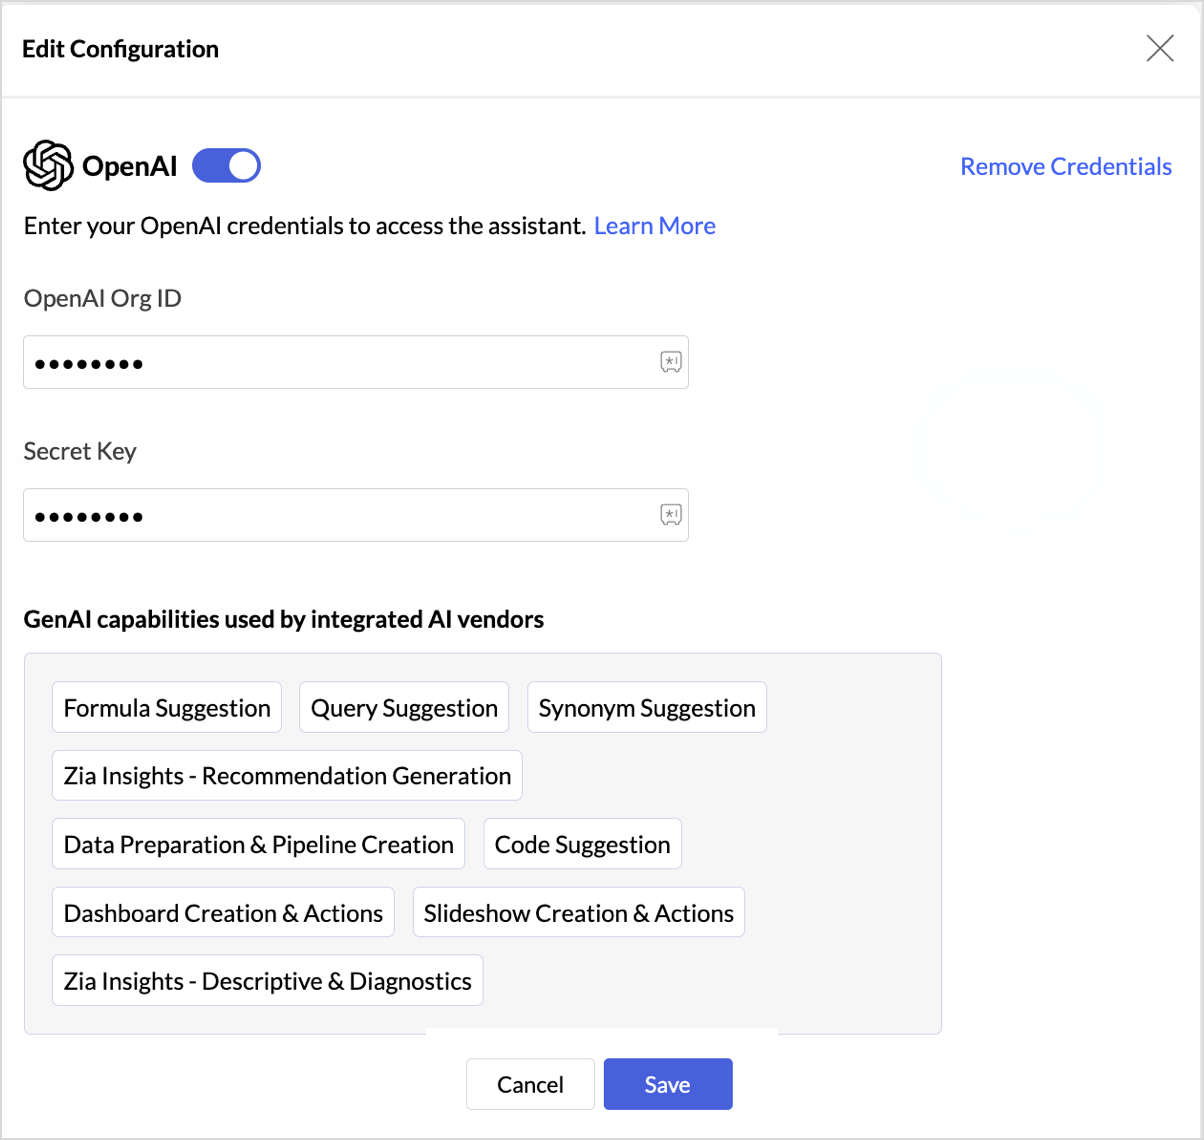The height and width of the screenshot is (1140, 1204).
Task: Select the Query Suggestion capability tag
Action: (404, 708)
